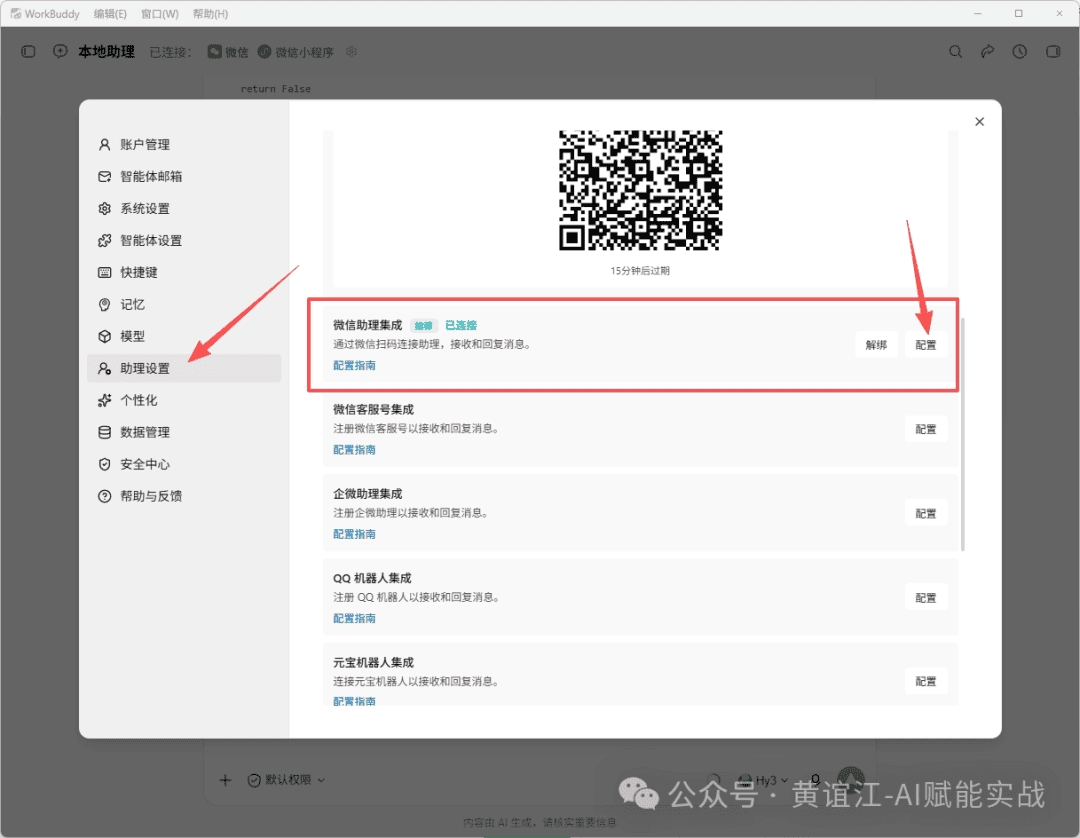Click the 数据管理 database icon
Viewport: 1080px width, 838px height.
click(105, 432)
